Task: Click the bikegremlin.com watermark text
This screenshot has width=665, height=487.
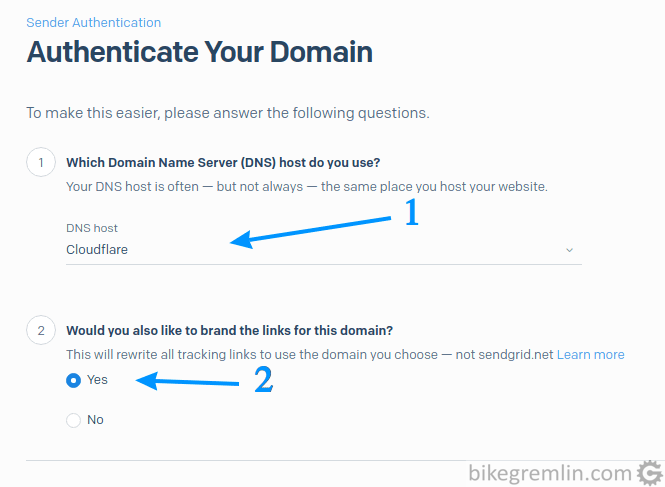Action: click(550, 473)
